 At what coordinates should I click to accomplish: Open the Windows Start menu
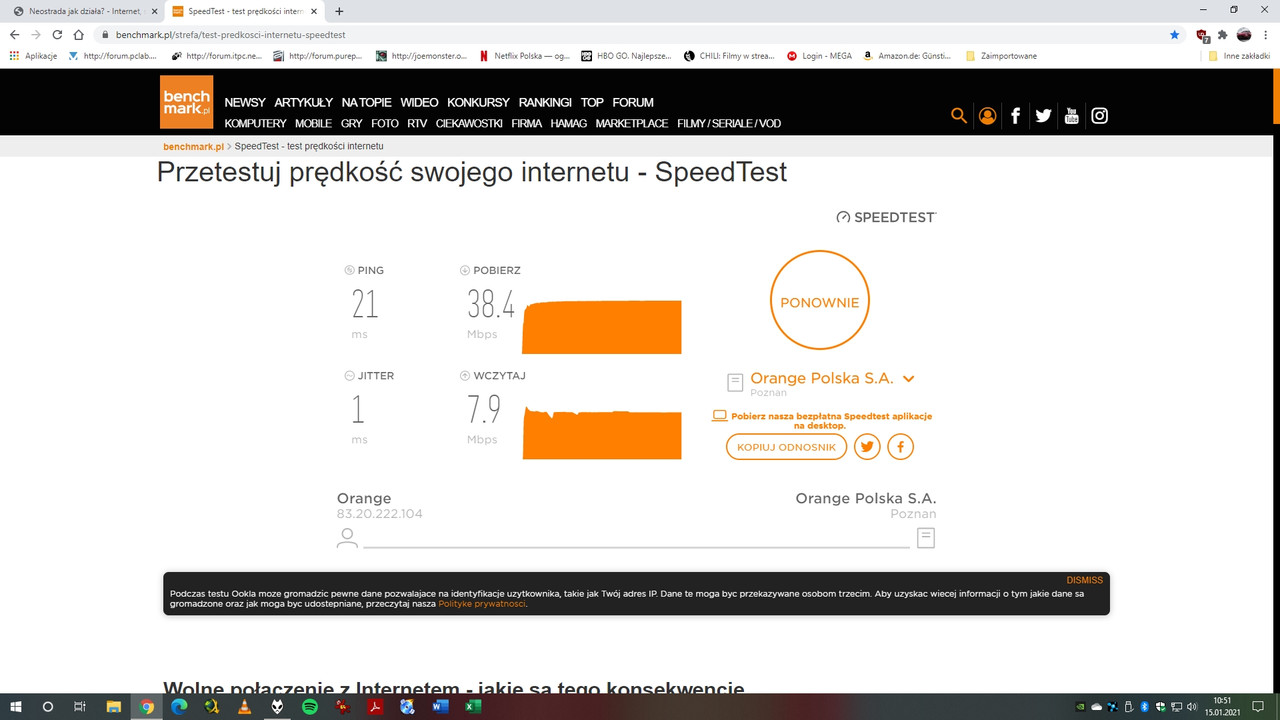pyautogui.click(x=16, y=707)
